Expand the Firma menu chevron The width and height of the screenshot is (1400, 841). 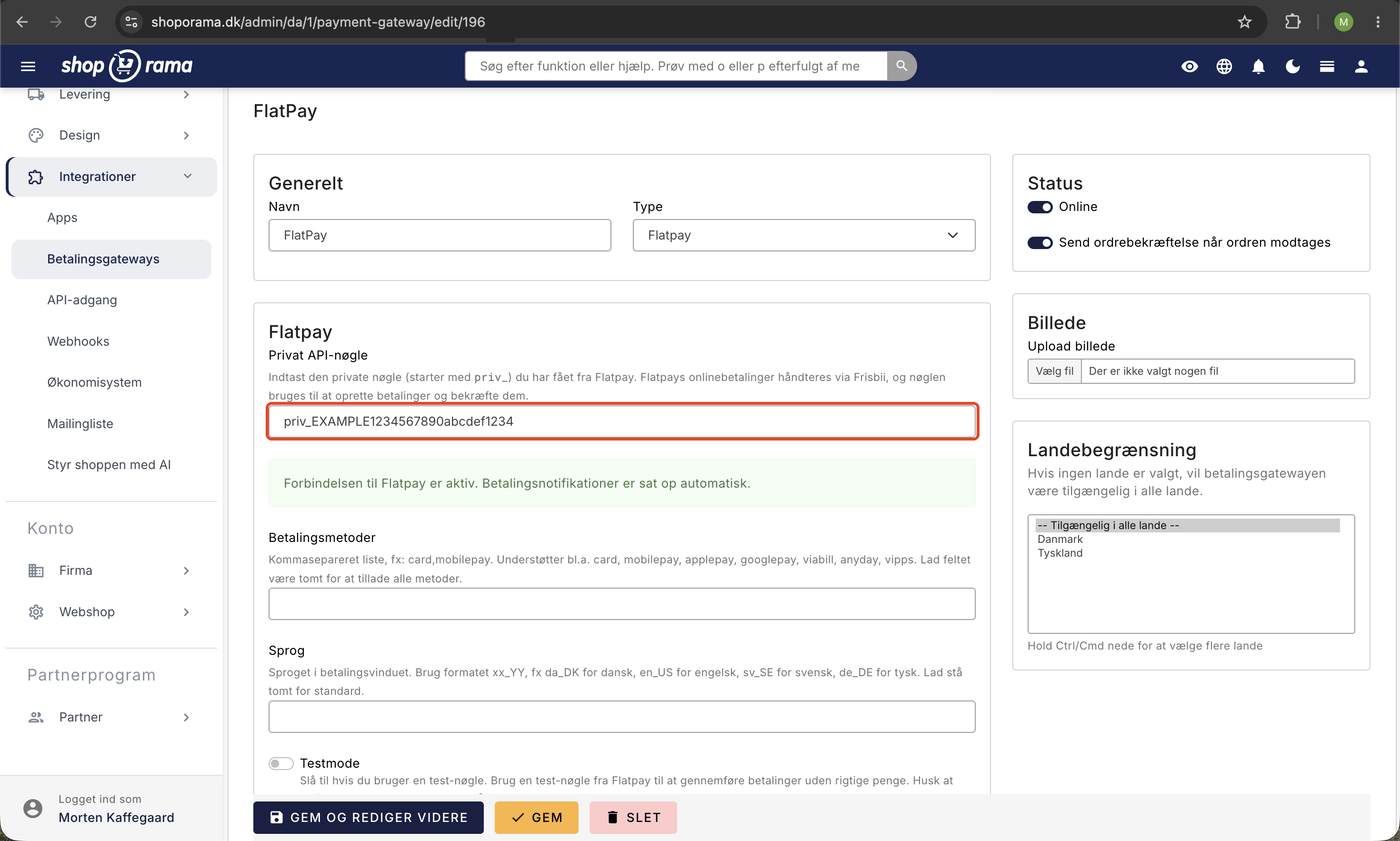[186, 570]
